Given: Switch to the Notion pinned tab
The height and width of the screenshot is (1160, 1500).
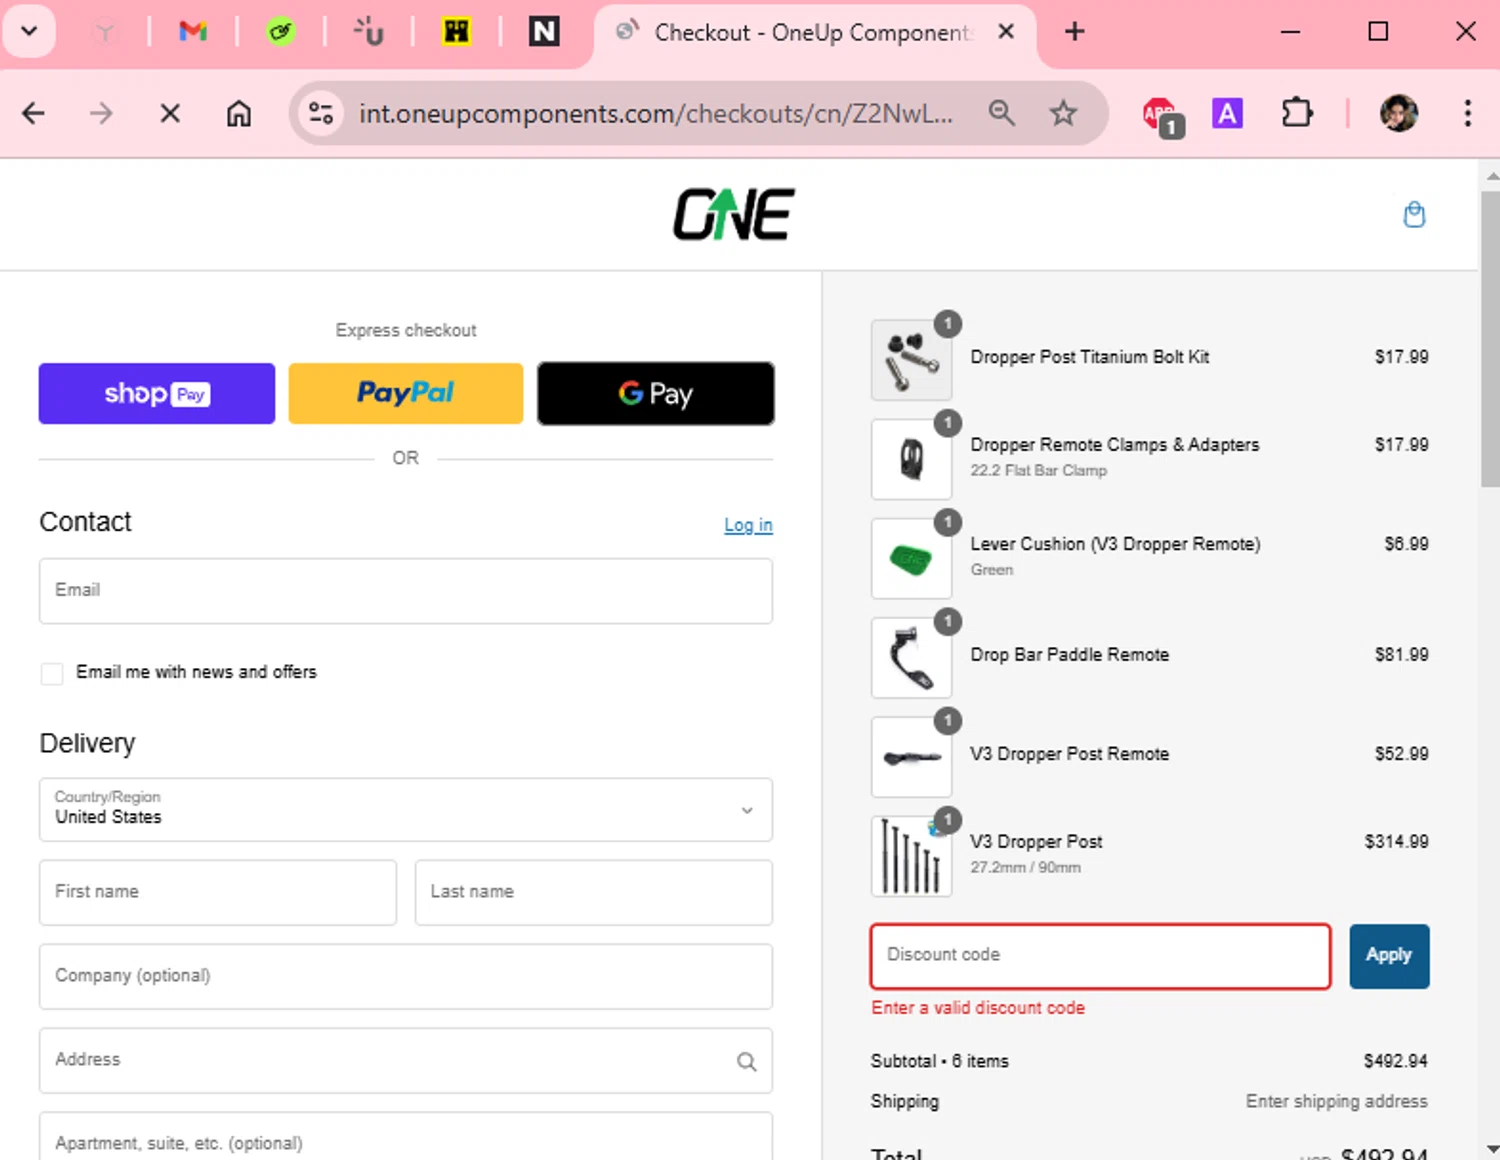Looking at the screenshot, I should (544, 32).
